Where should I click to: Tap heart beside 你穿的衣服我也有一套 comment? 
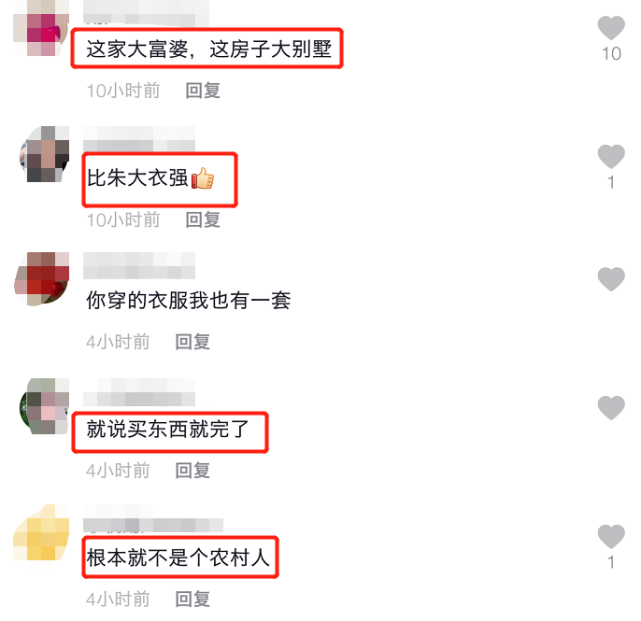point(611,279)
